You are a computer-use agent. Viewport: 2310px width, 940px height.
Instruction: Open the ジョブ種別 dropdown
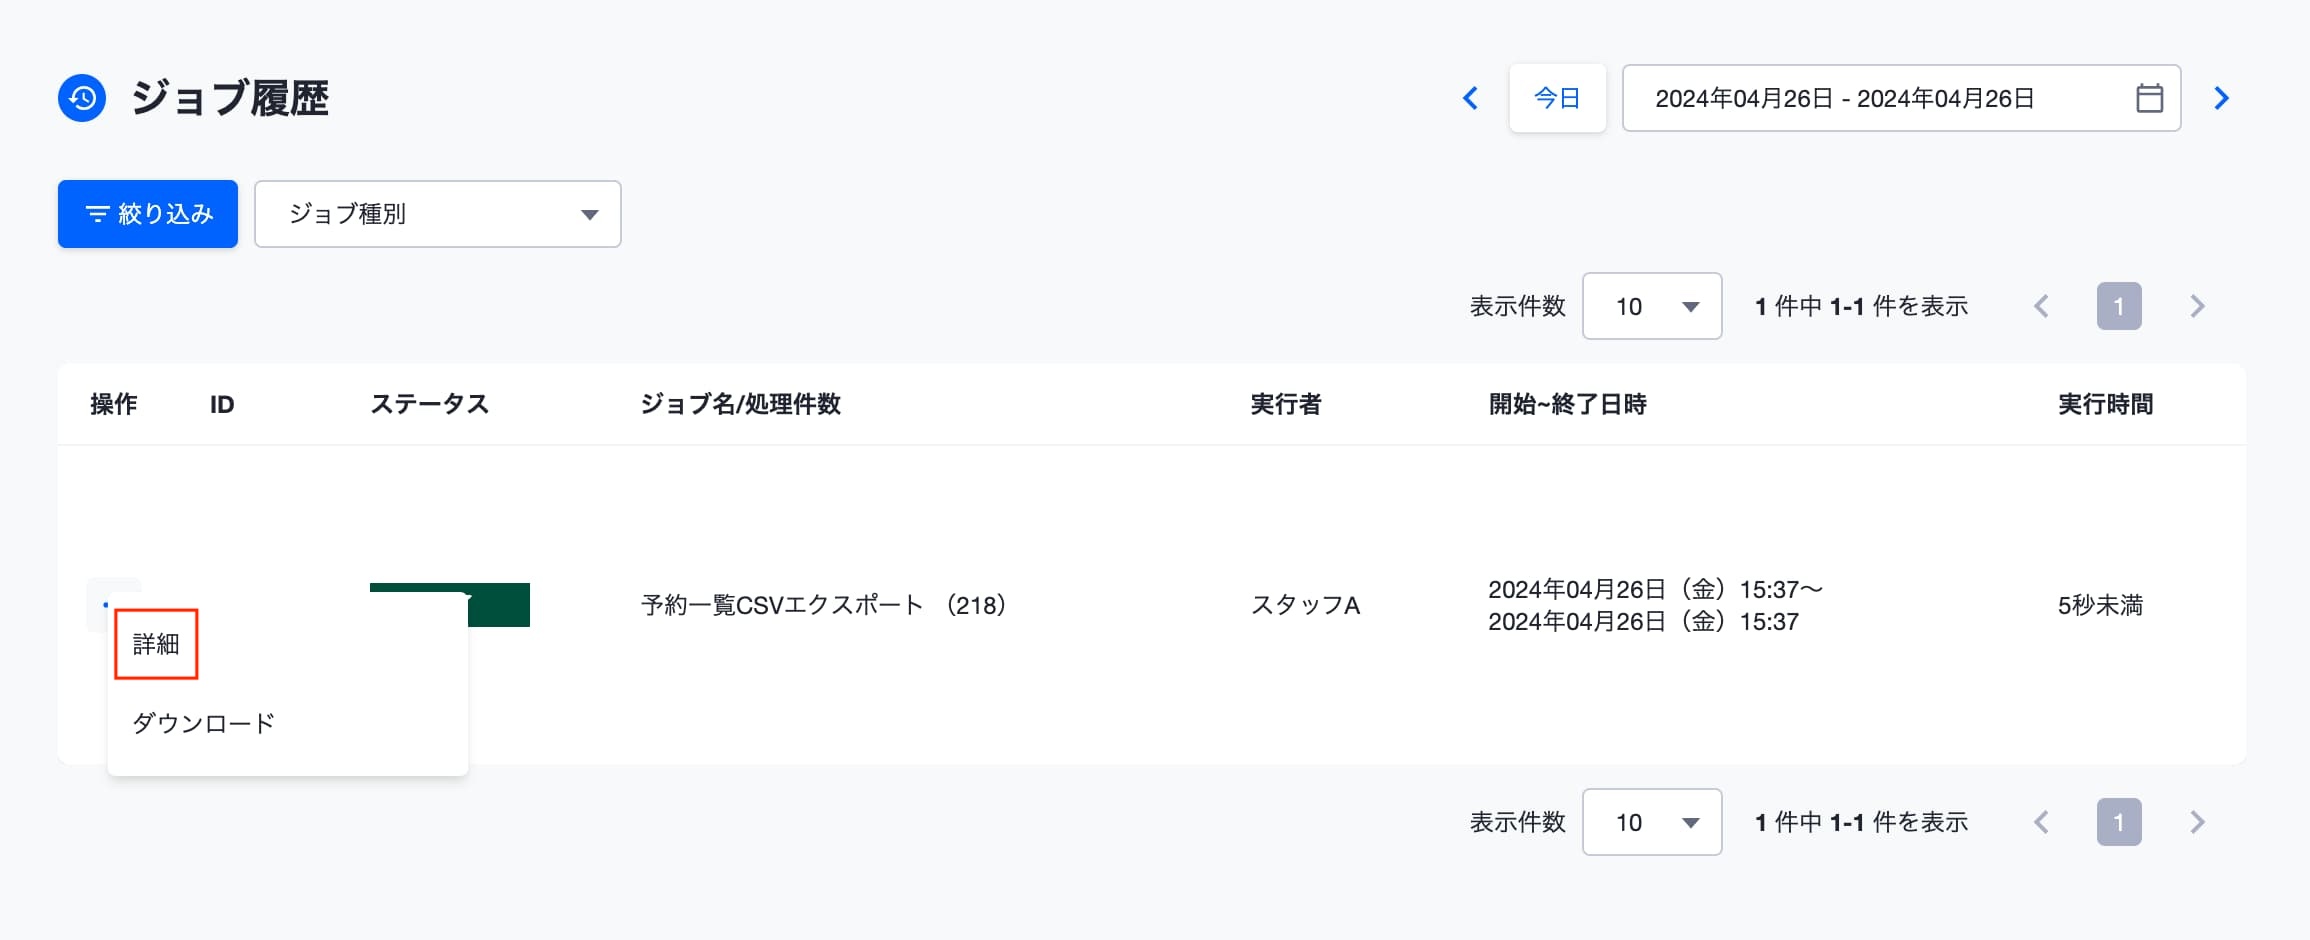click(x=438, y=213)
